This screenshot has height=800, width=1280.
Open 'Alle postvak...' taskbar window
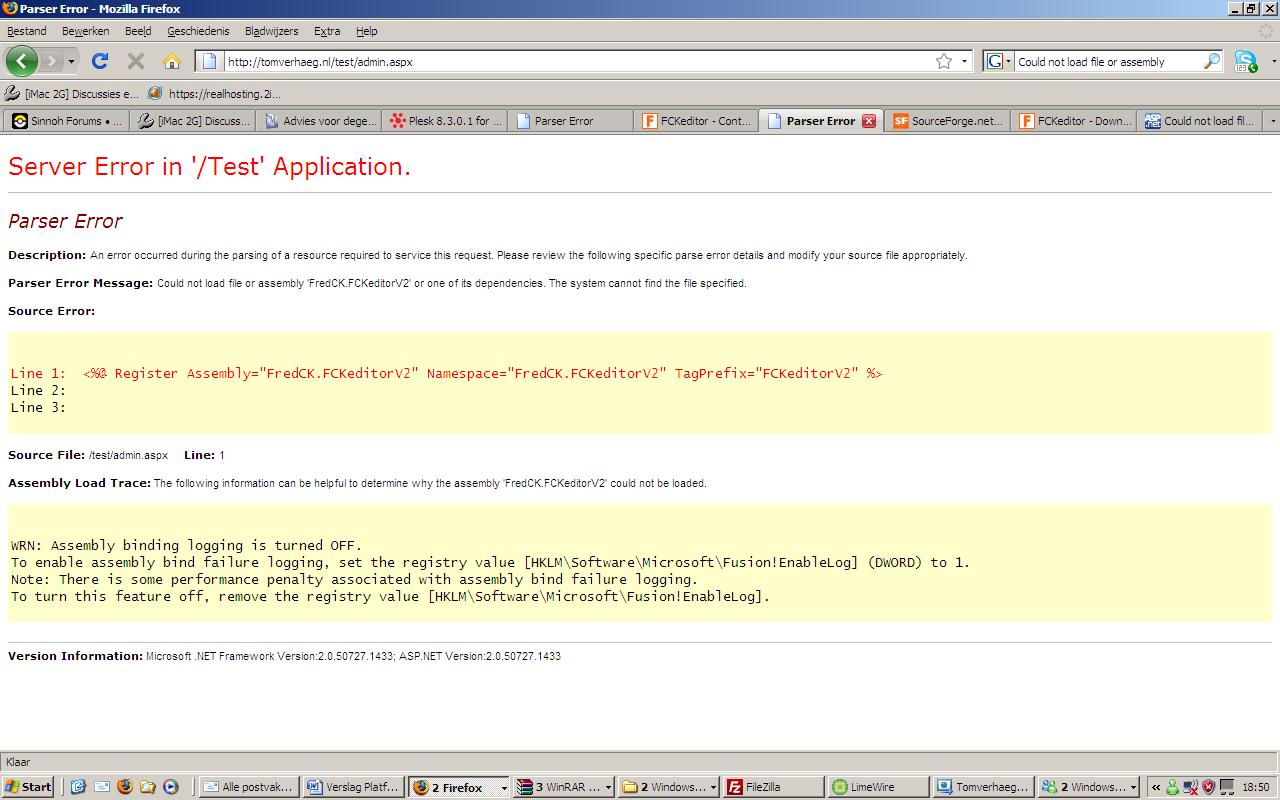pos(248,787)
